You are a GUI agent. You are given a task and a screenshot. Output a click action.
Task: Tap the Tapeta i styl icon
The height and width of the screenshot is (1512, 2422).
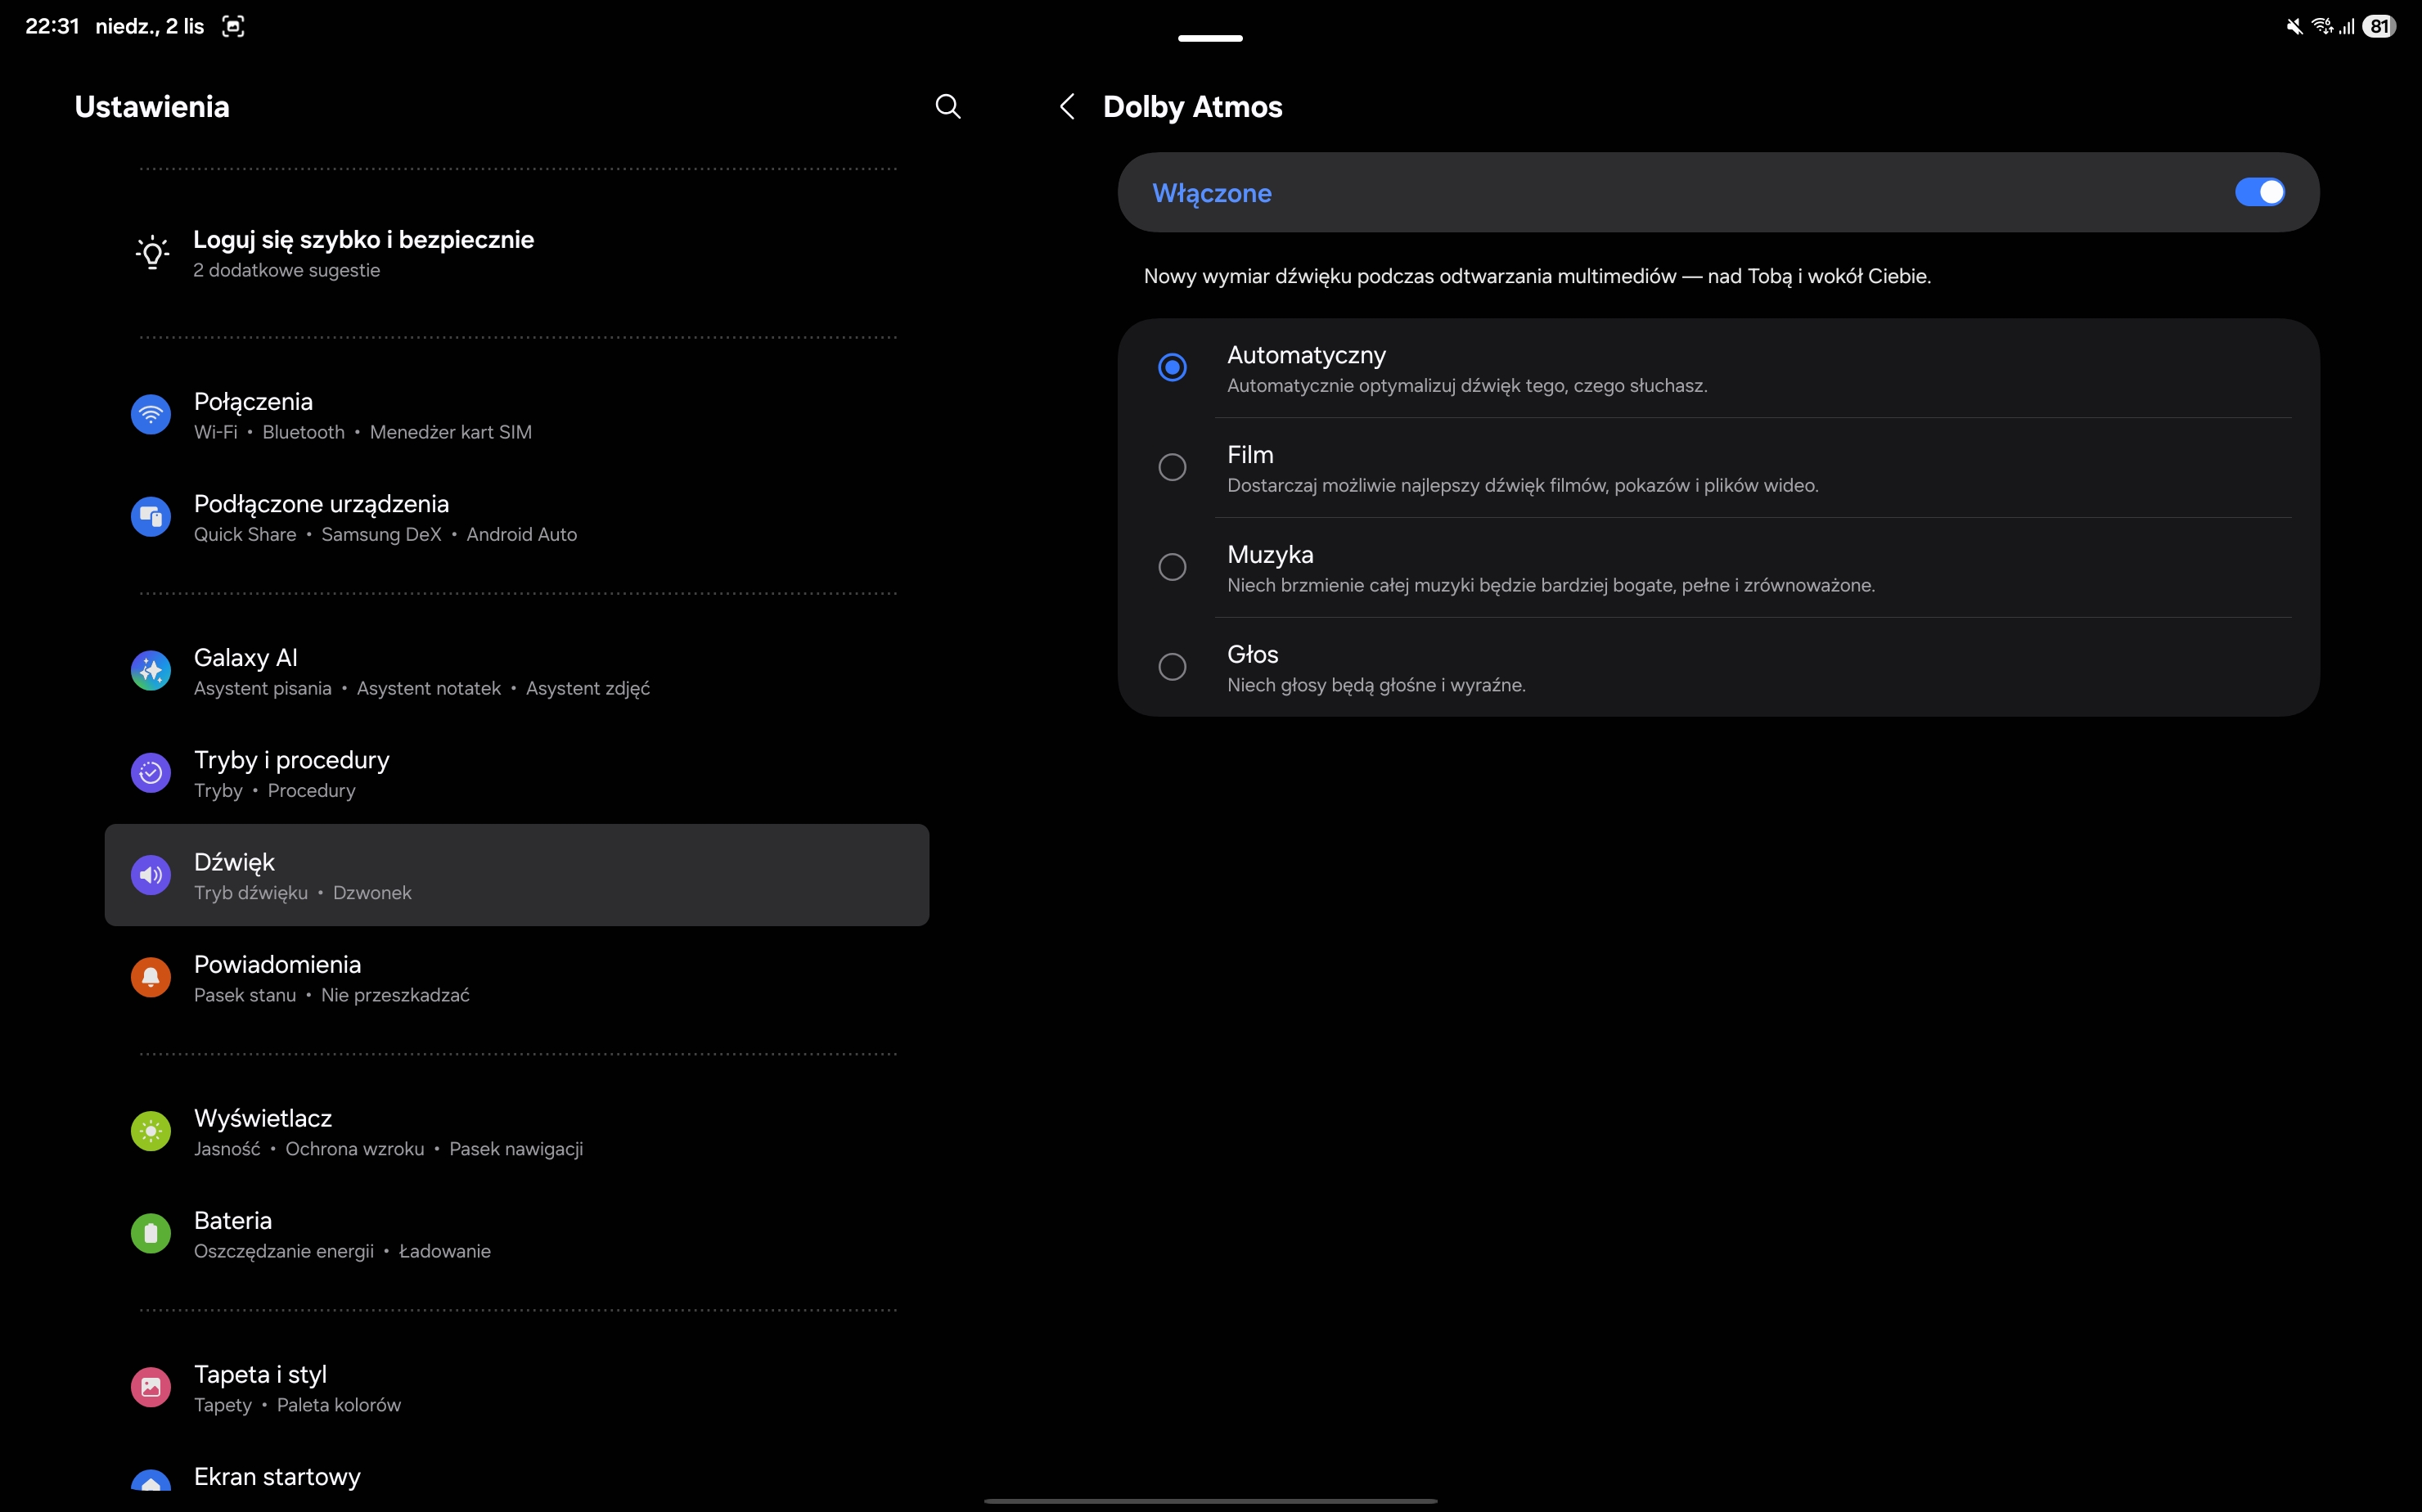click(x=151, y=1387)
